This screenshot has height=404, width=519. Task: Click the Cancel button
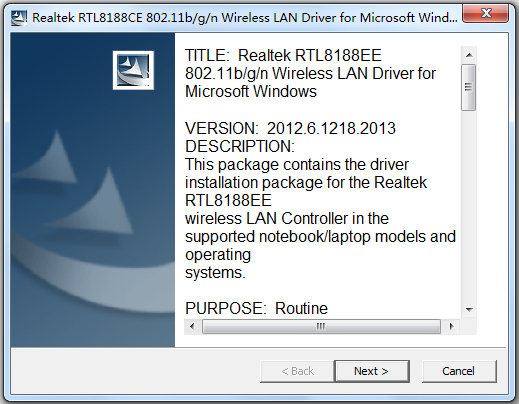click(x=459, y=371)
